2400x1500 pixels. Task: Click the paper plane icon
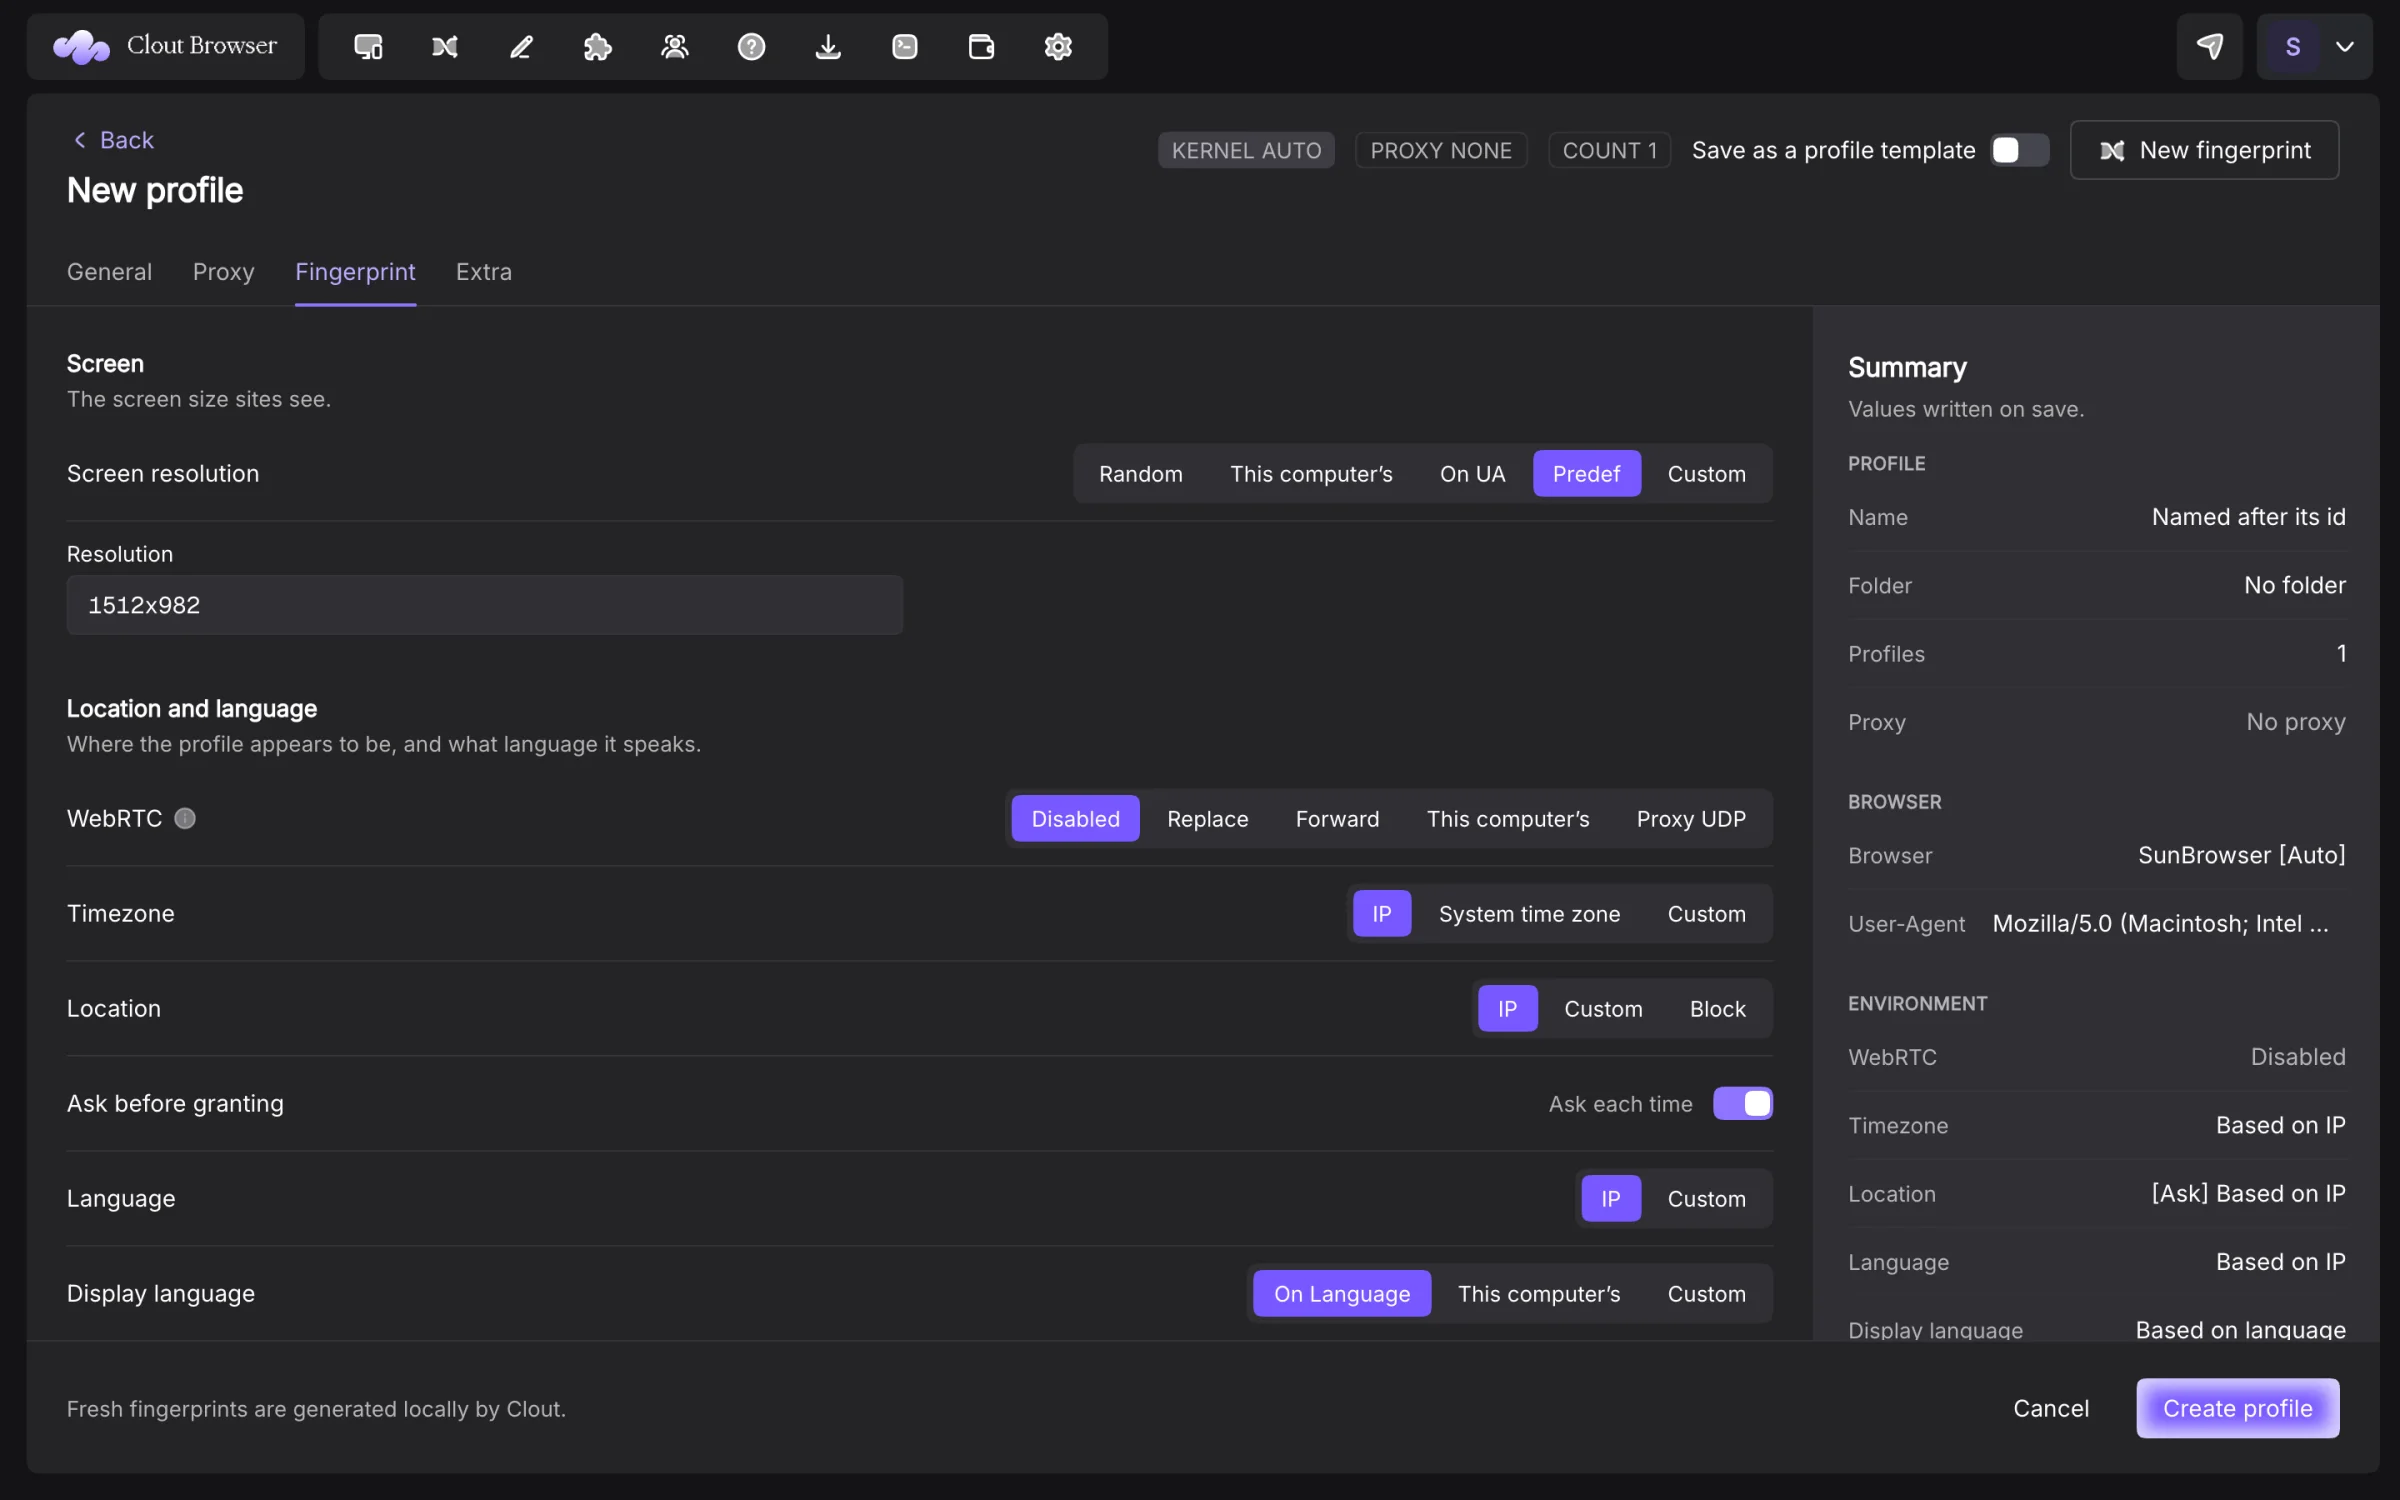(2209, 47)
